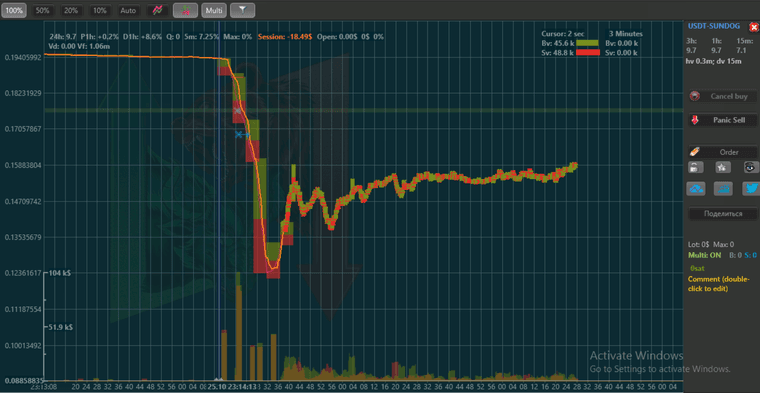
Task: Click the Поделиться share button
Action: pyautogui.click(x=723, y=214)
